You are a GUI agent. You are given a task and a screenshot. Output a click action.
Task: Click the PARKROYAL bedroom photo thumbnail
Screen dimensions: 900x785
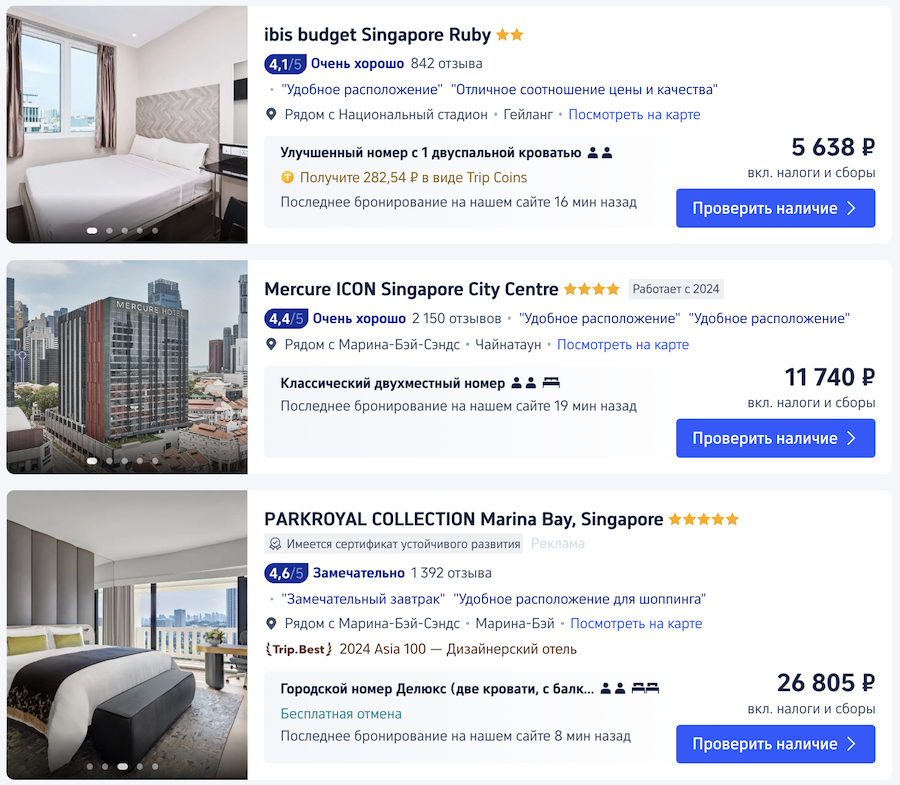click(x=127, y=635)
